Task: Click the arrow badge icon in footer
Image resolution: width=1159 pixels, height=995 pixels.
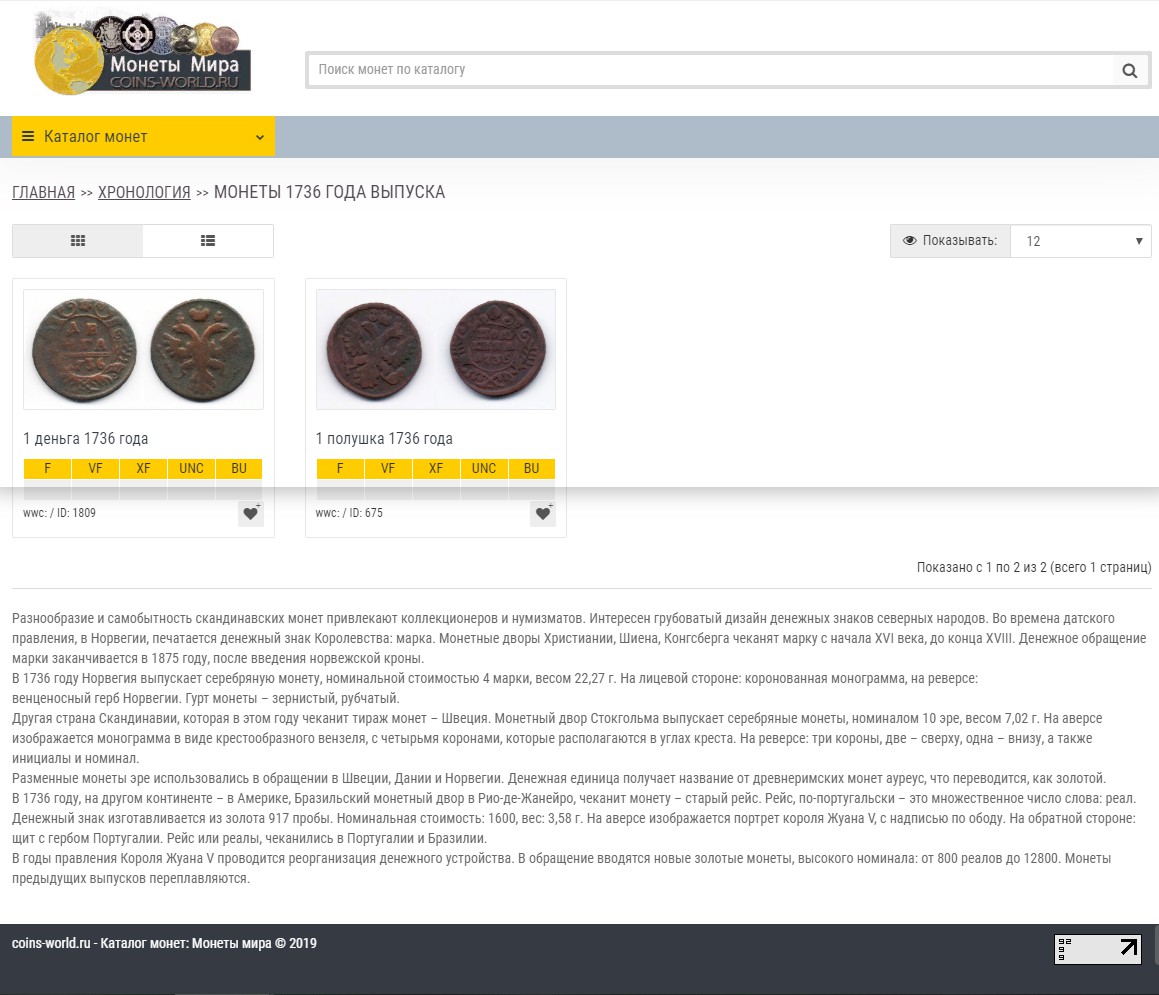Action: (1098, 949)
